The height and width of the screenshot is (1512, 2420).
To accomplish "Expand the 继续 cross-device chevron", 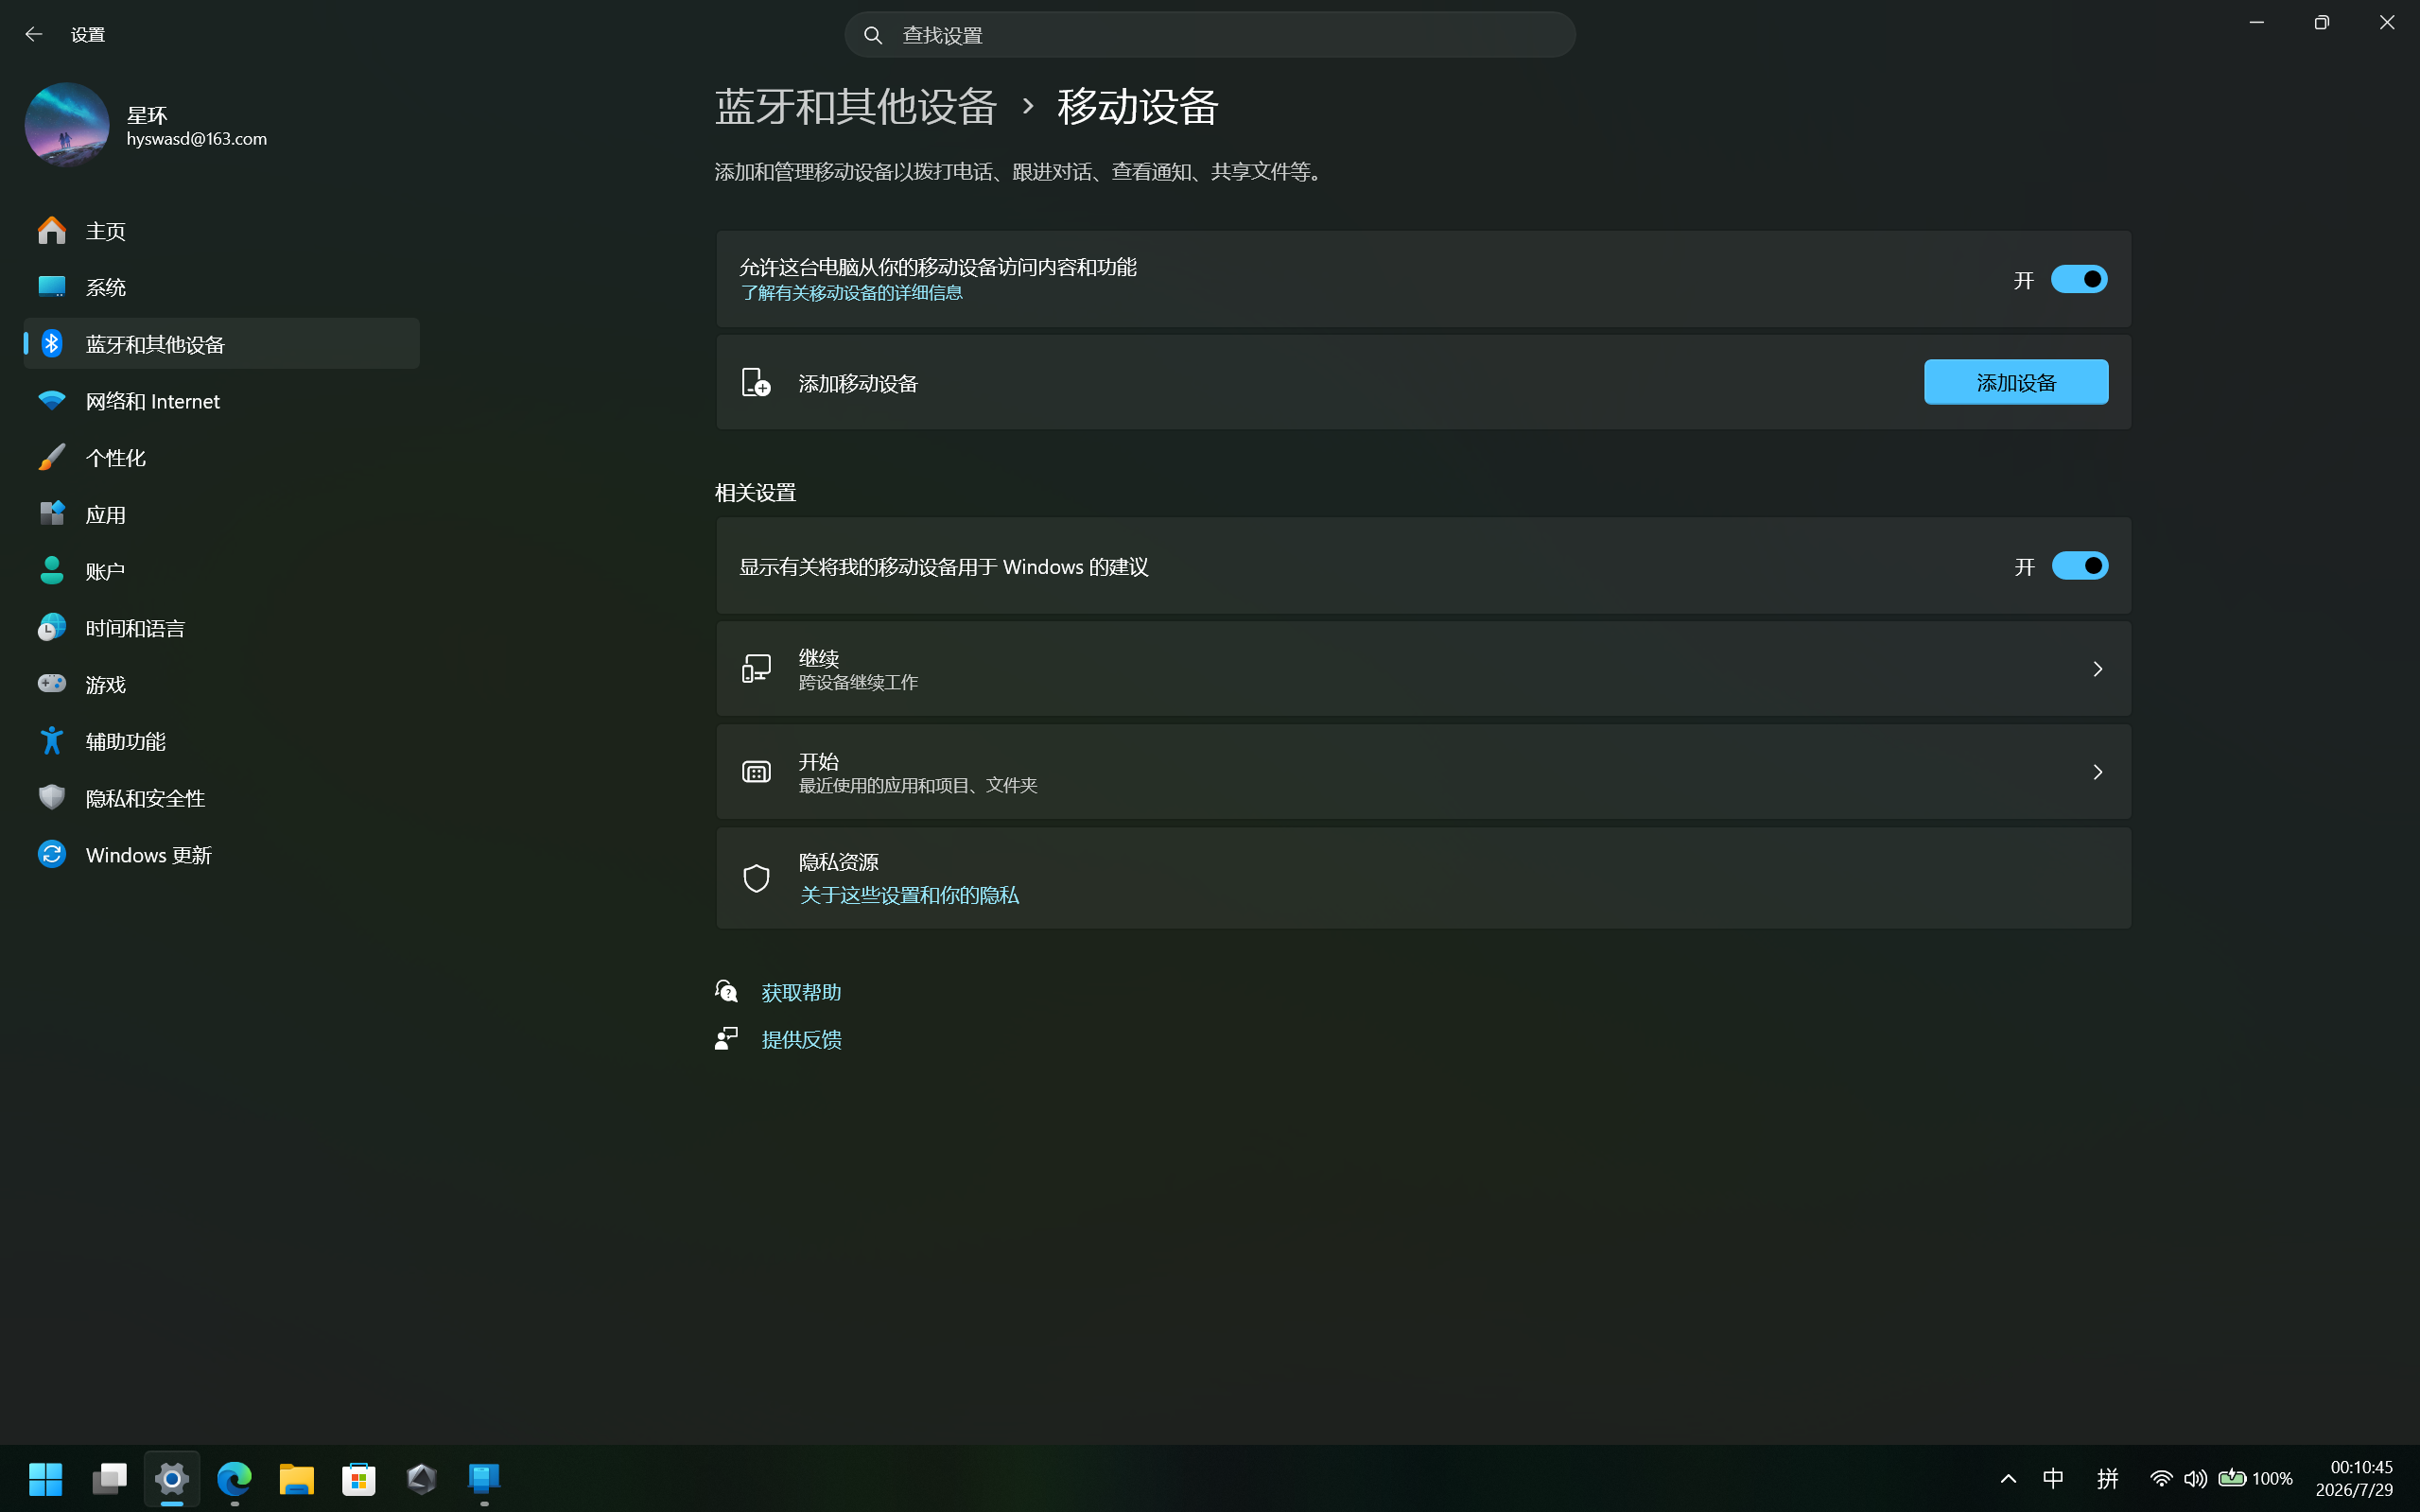I will (x=2098, y=669).
